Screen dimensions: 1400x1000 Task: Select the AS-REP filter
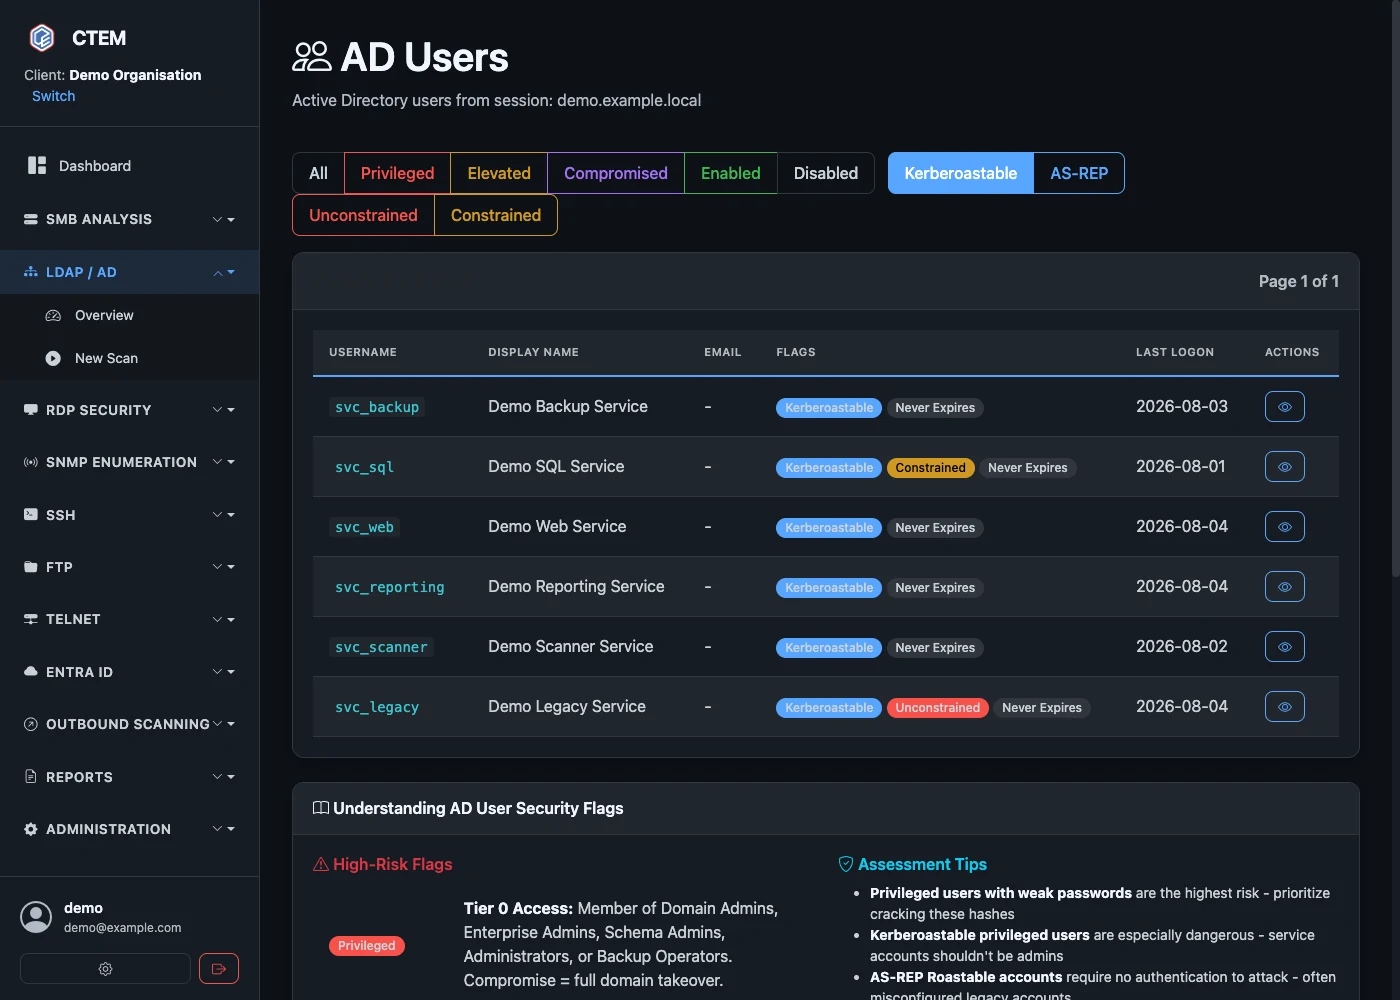(x=1079, y=173)
